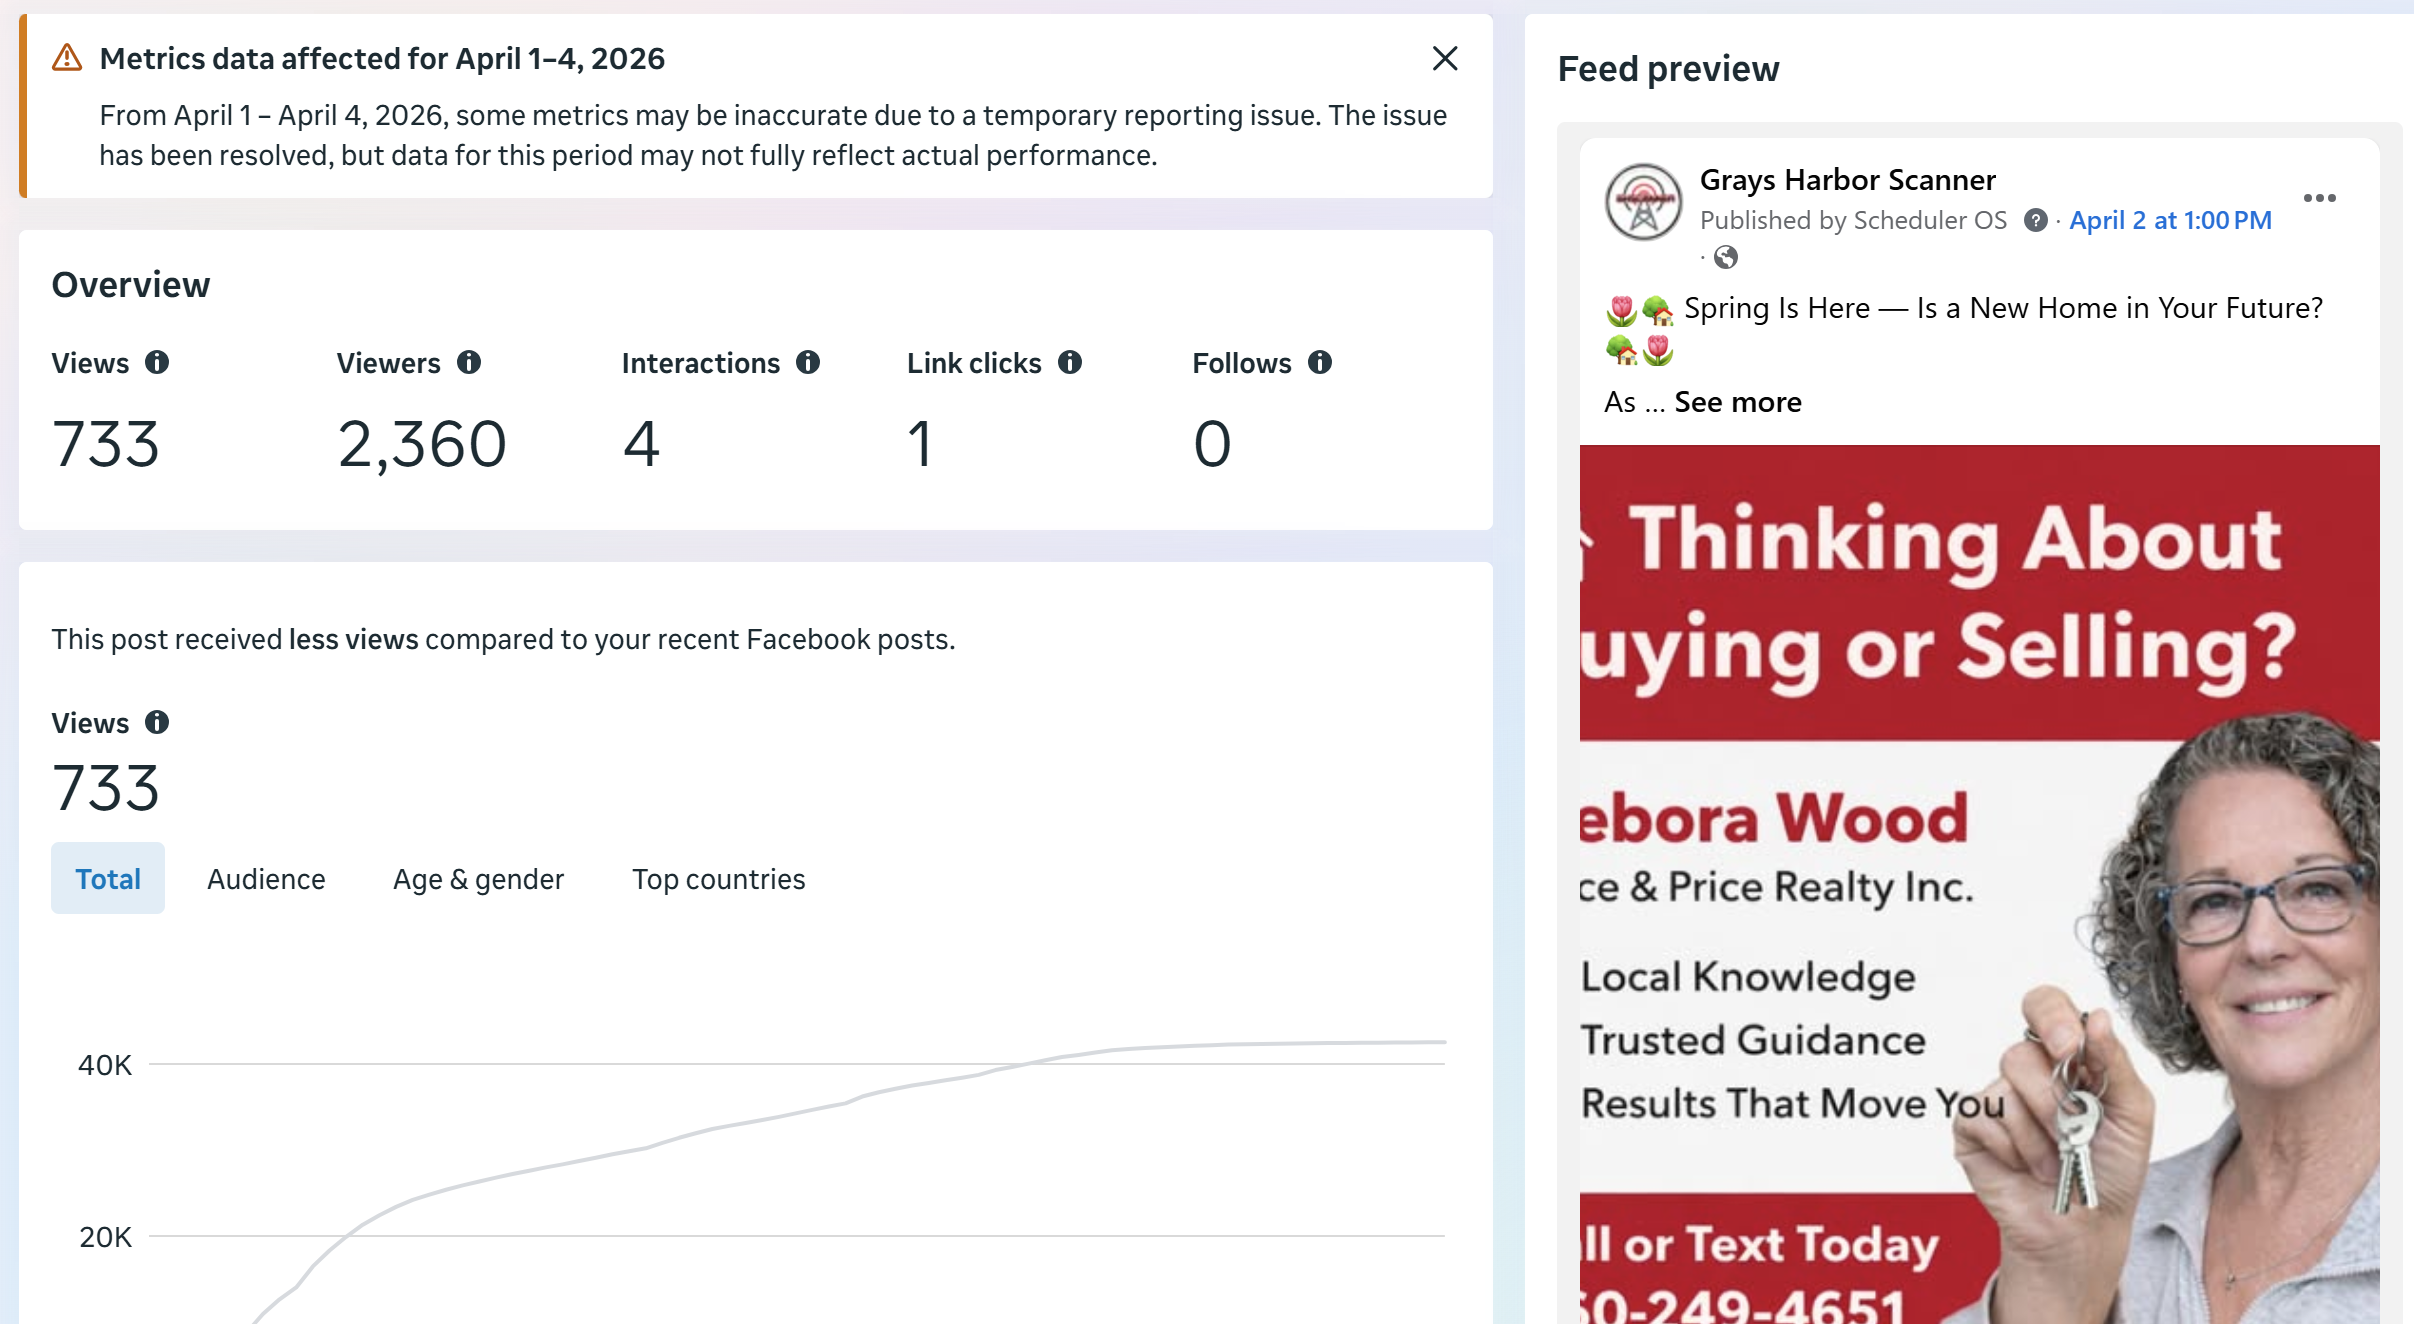The width and height of the screenshot is (2414, 1324).
Task: Click info icon beside Link clicks
Action: click(x=1070, y=362)
